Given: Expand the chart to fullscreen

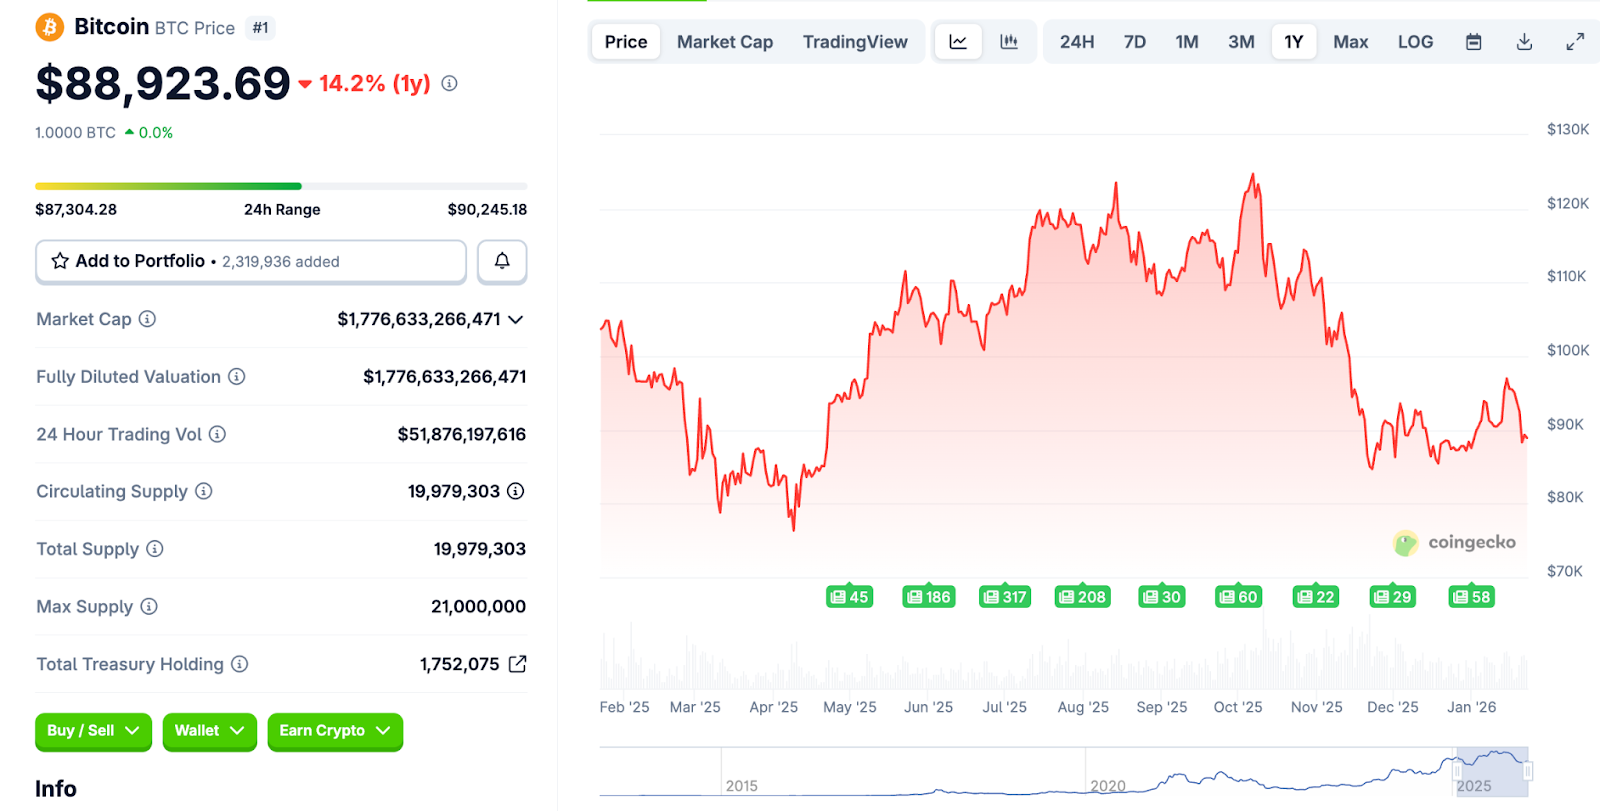Looking at the screenshot, I should [1575, 42].
